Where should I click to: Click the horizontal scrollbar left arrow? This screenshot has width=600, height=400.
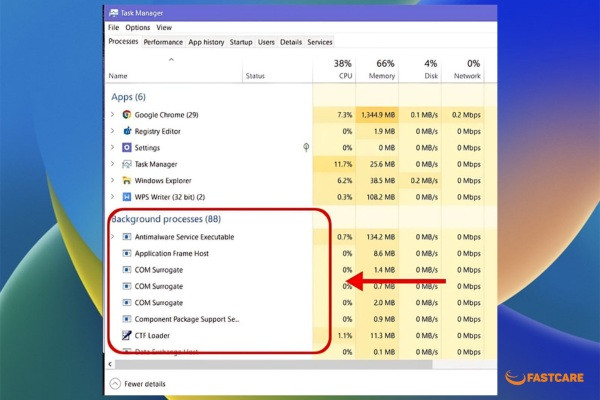click(x=110, y=364)
